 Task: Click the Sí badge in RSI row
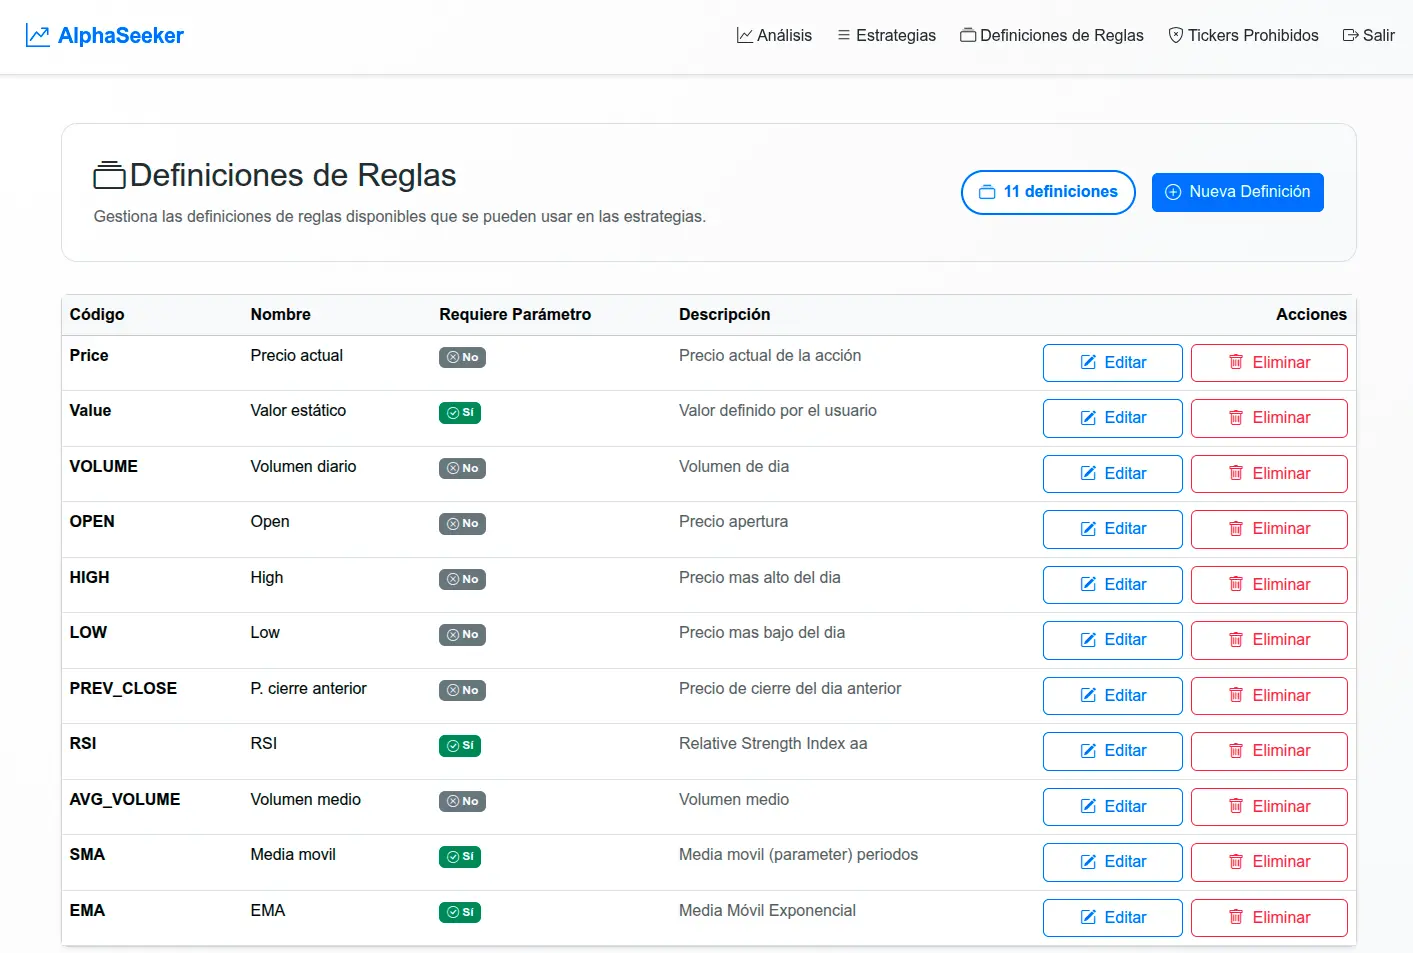coord(460,746)
